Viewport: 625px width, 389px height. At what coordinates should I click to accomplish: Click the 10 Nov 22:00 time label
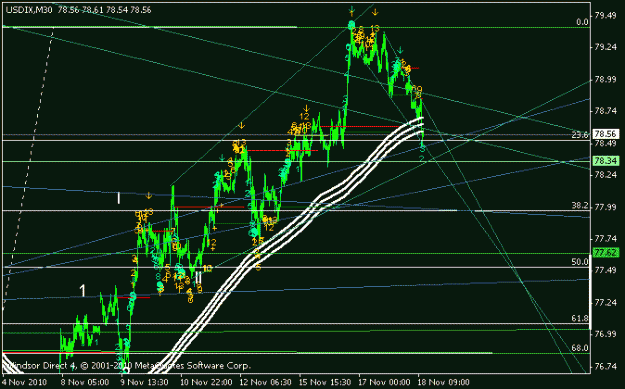(x=206, y=382)
